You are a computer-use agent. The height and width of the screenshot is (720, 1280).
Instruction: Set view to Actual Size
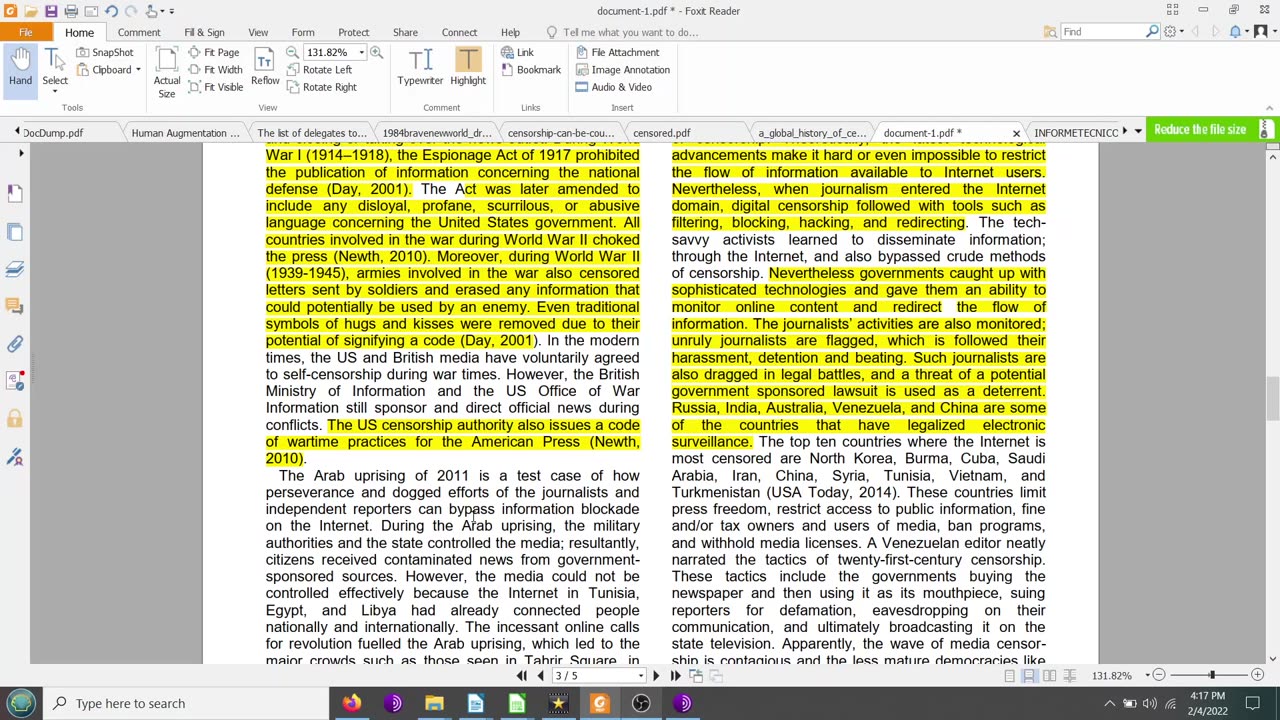[x=167, y=72]
